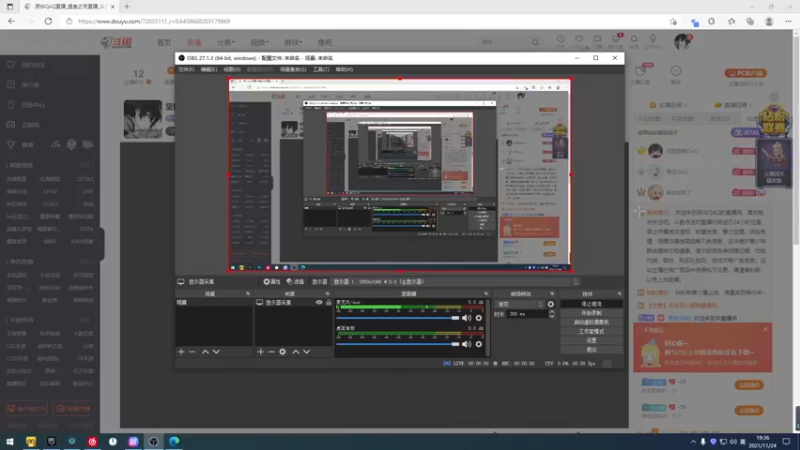Adjust transition duration stepper arrows

[x=552, y=314]
